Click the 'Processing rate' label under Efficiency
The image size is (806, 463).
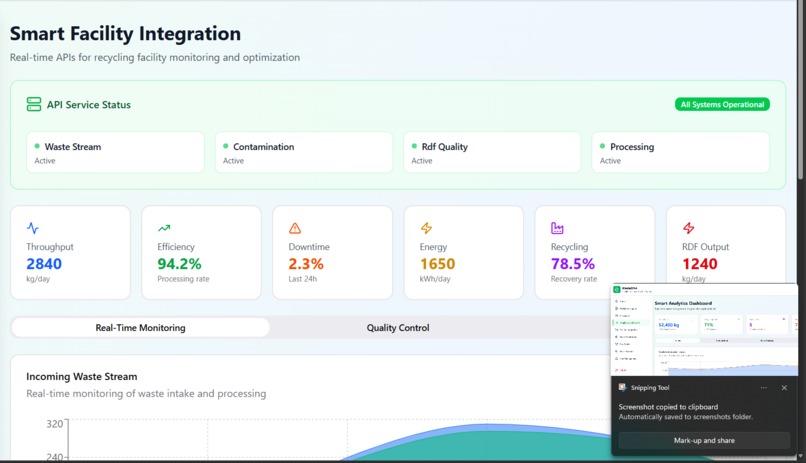184,279
